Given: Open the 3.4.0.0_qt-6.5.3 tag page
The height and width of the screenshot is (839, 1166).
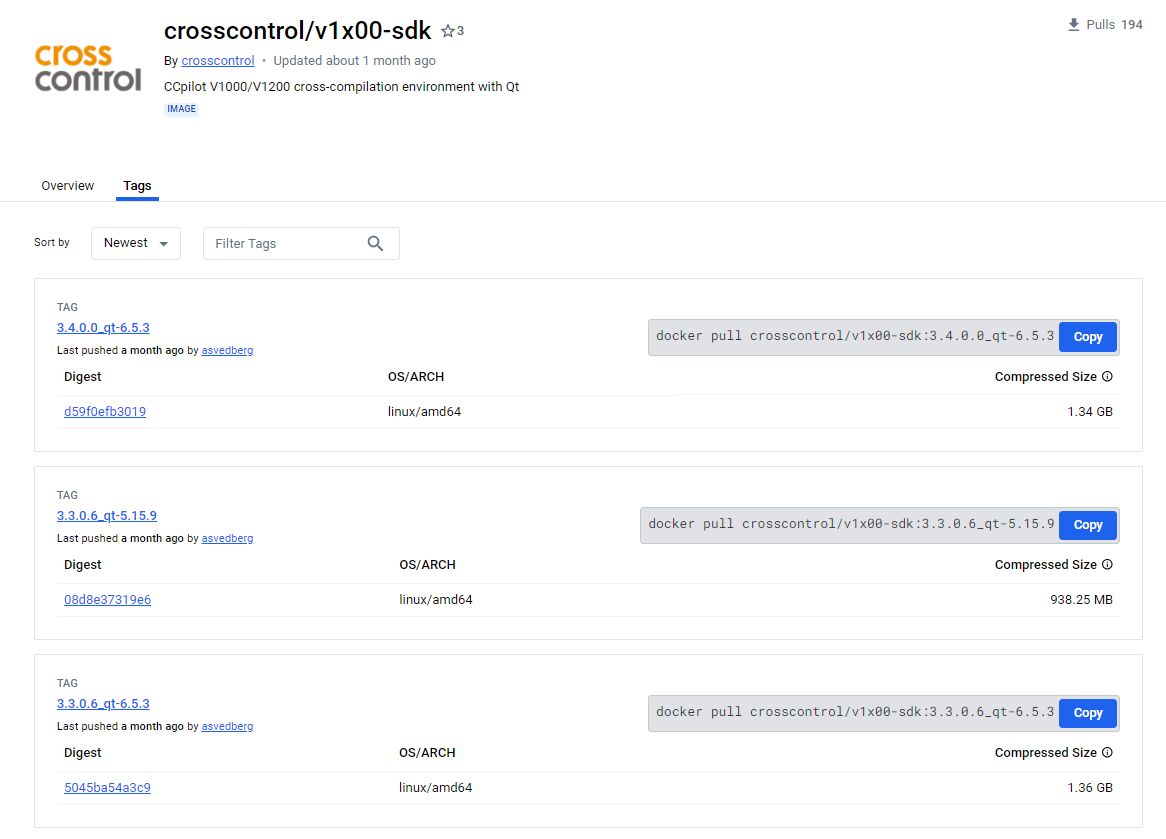Looking at the screenshot, I should 103,327.
